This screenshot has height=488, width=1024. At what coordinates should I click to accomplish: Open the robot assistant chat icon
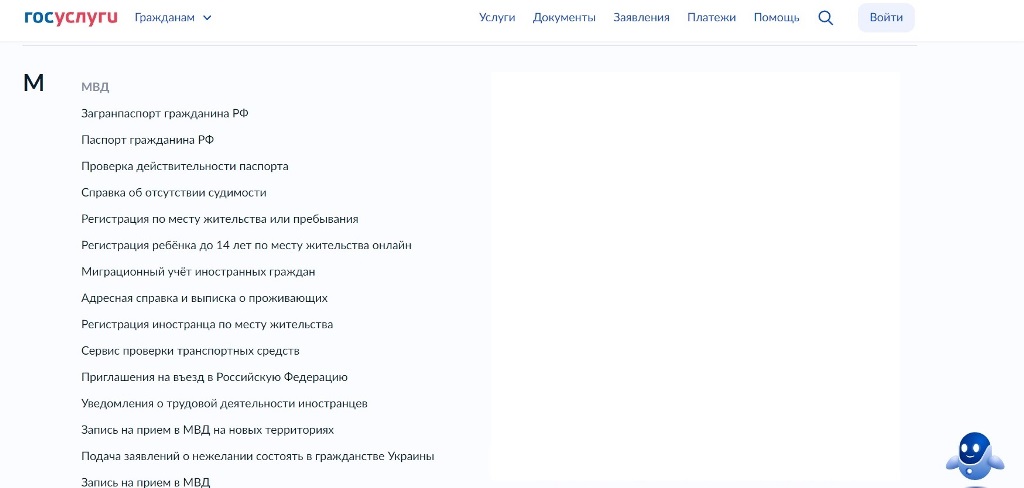coord(973,459)
